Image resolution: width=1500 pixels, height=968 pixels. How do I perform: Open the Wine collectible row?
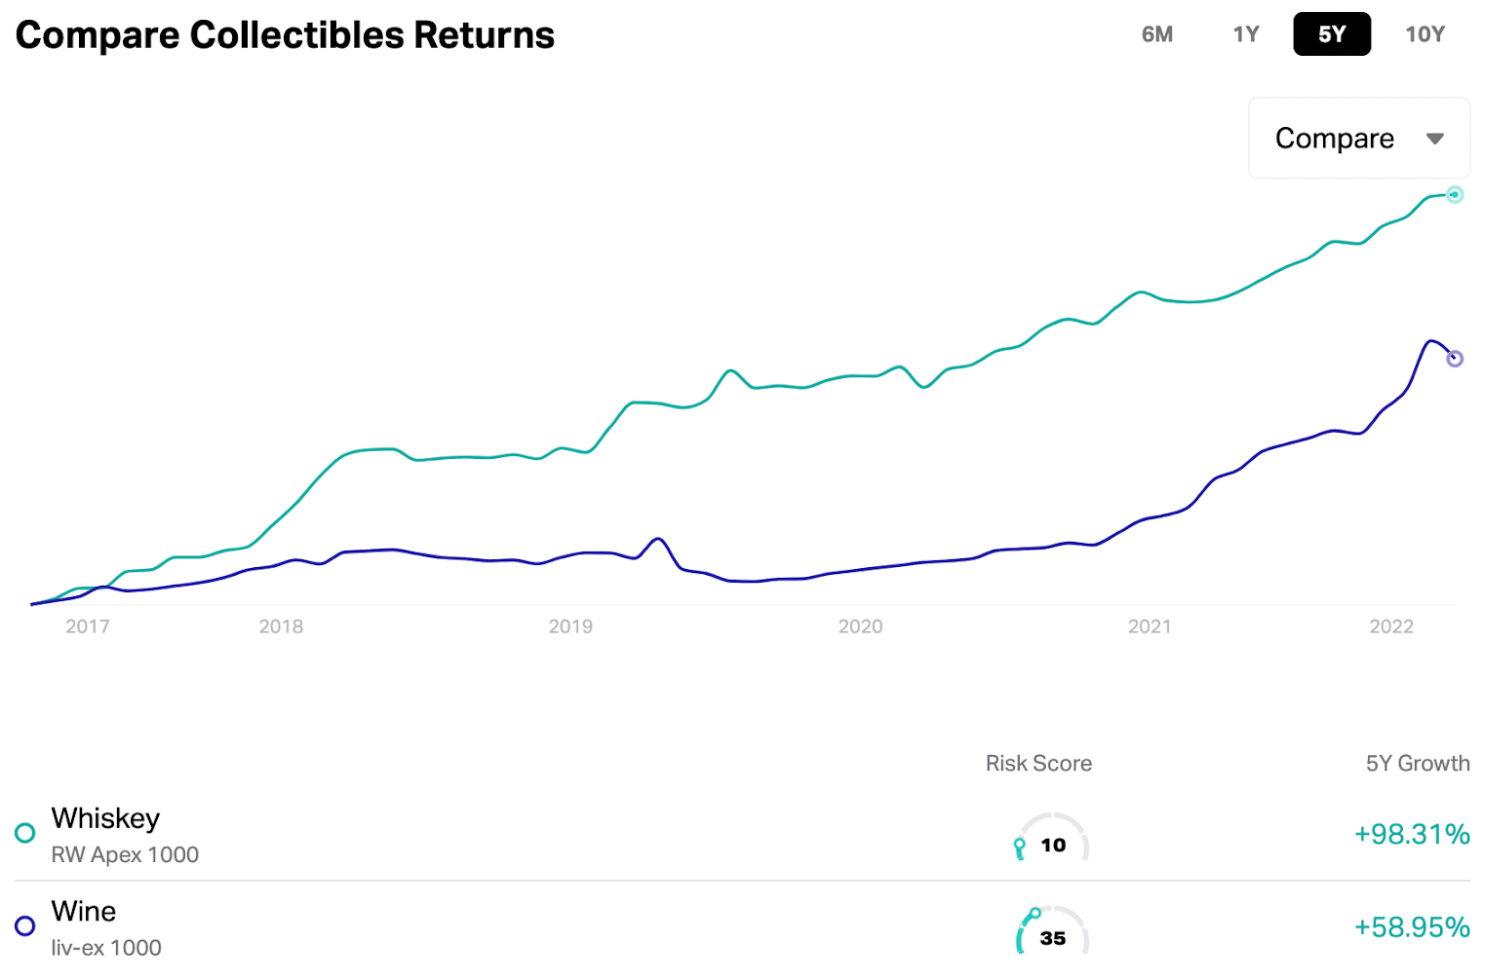click(84, 911)
